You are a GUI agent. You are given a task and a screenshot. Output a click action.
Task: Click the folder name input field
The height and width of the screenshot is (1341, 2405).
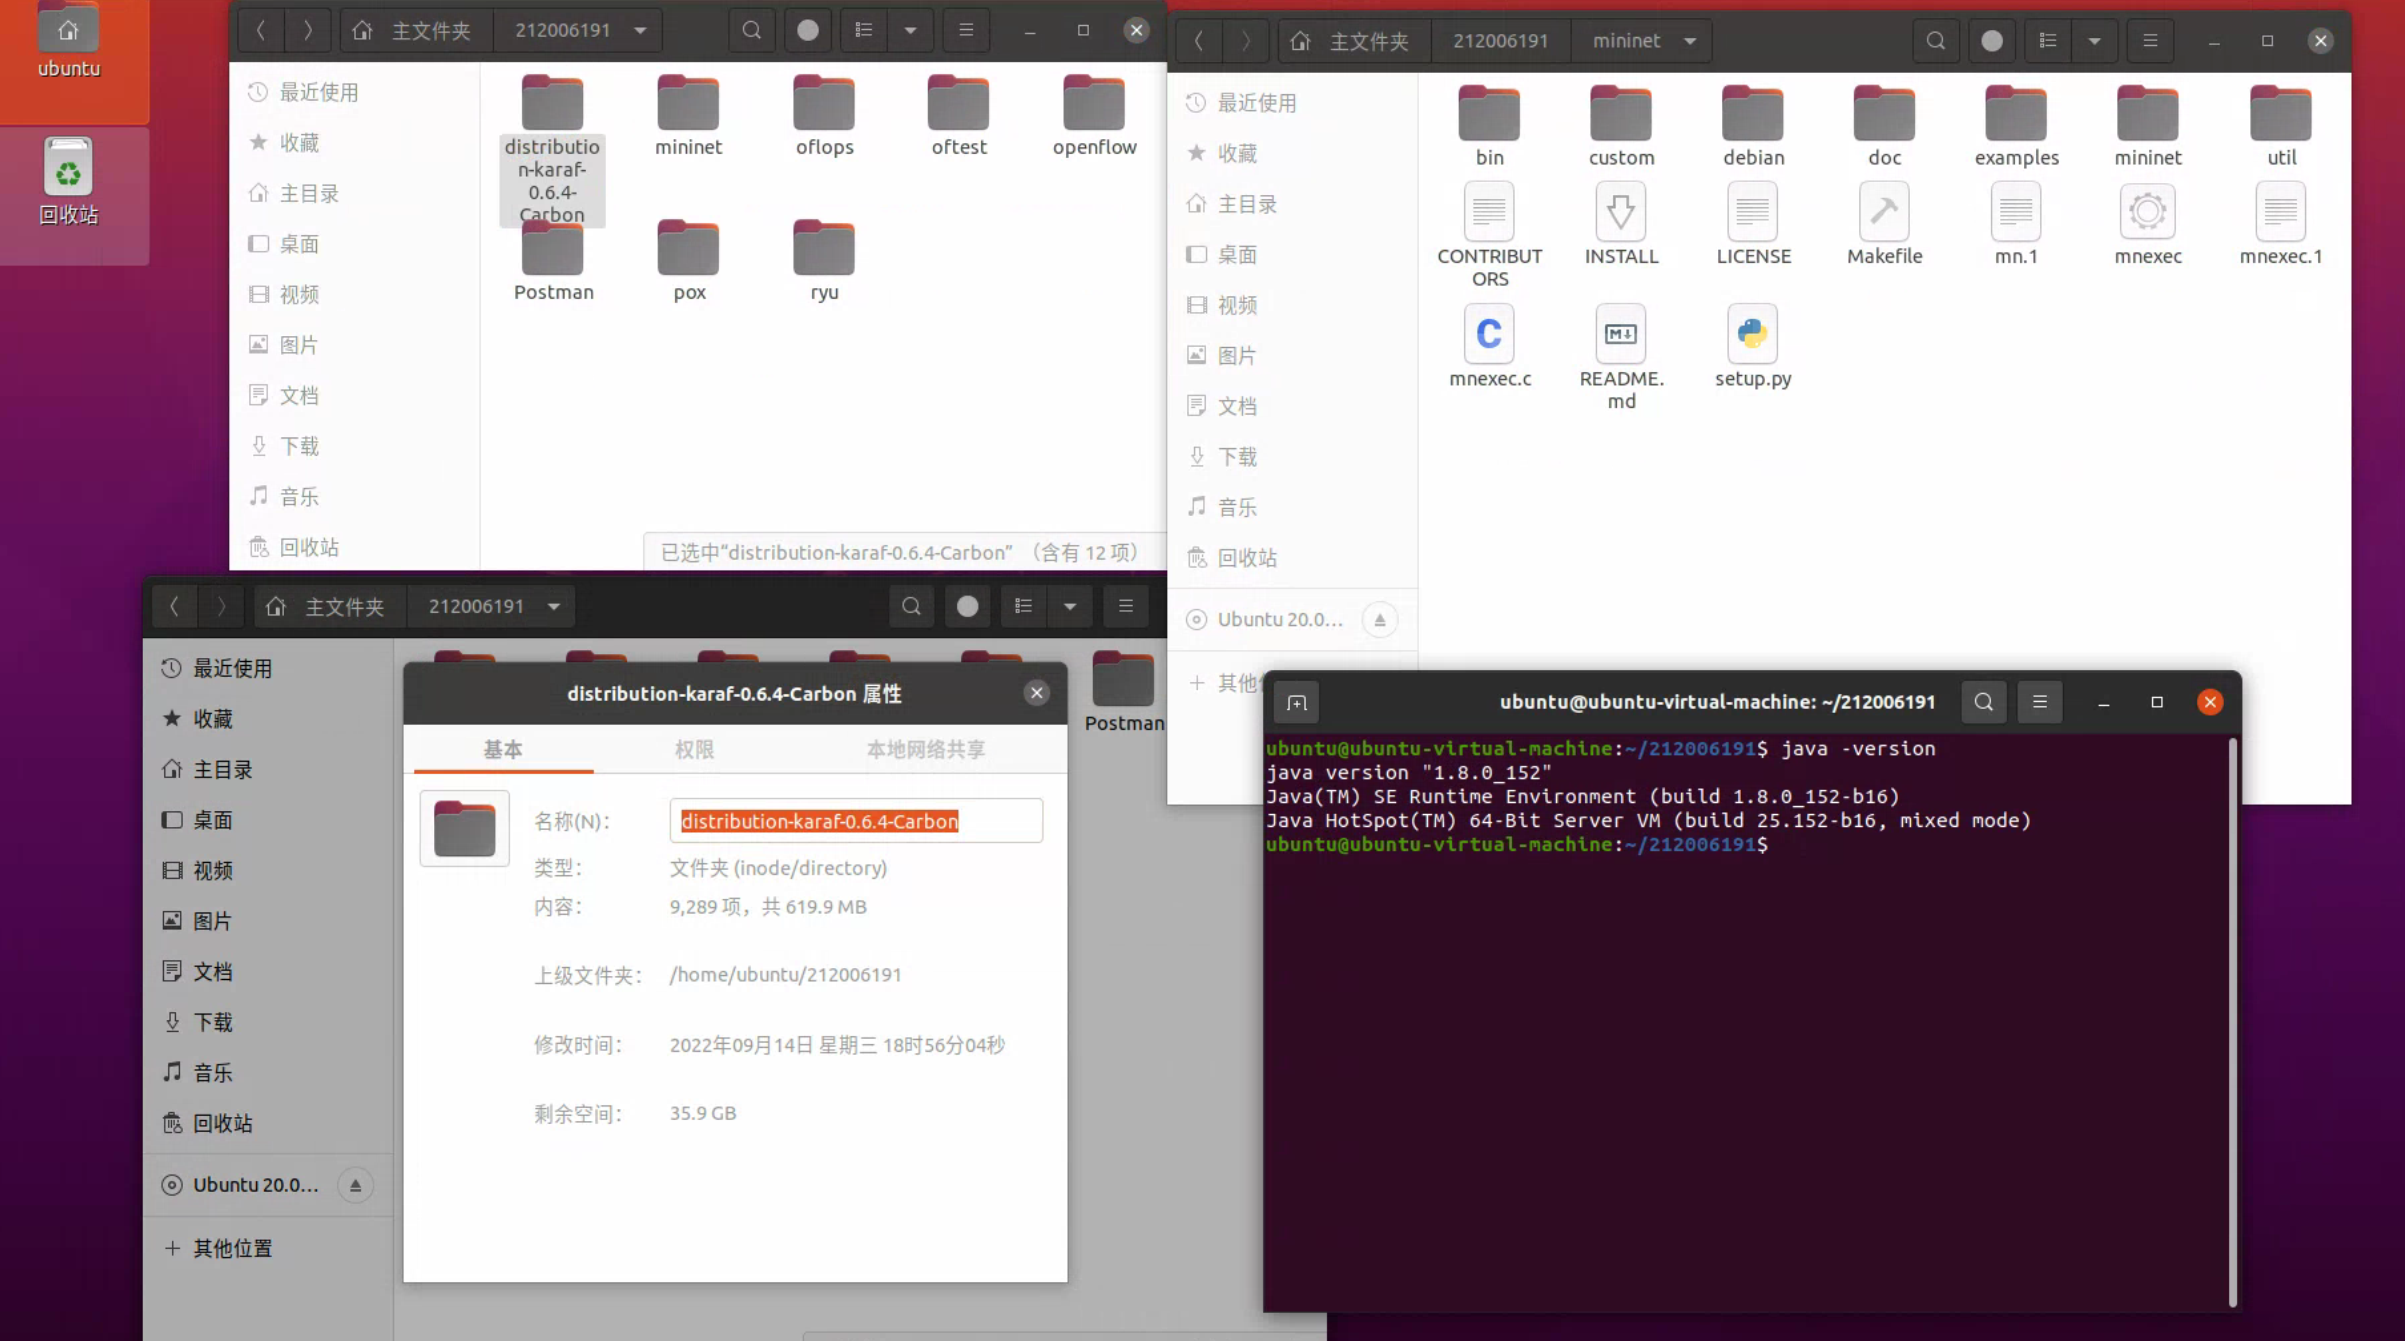coord(855,821)
